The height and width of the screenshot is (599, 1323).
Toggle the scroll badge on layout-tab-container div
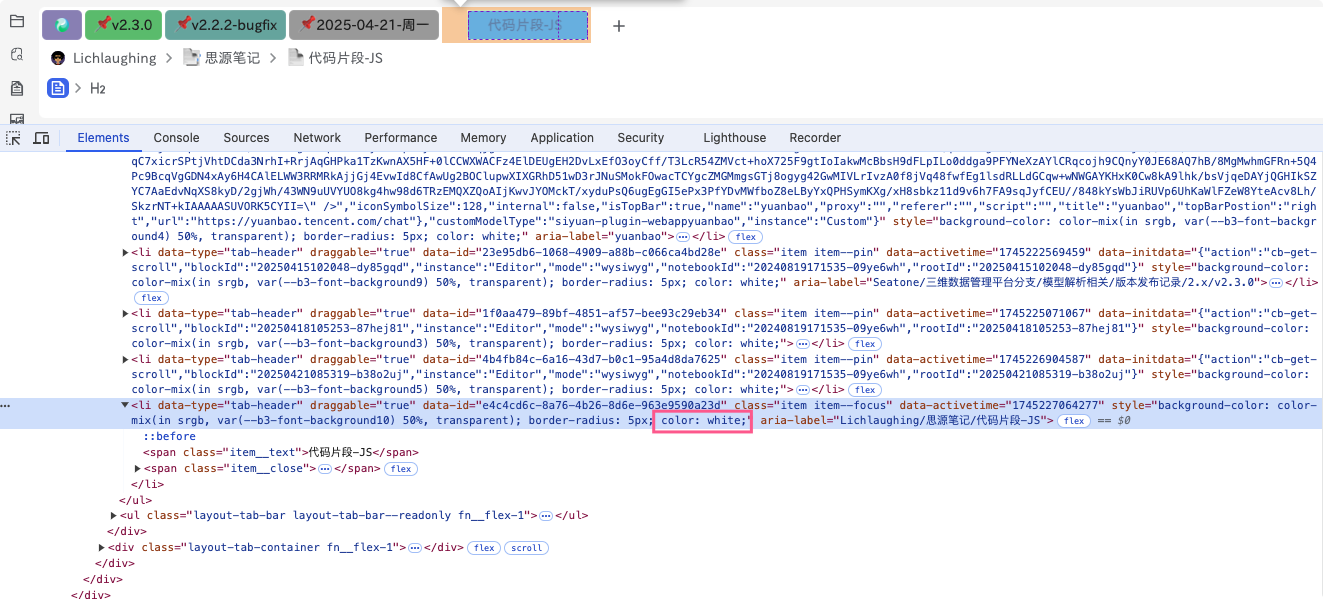(526, 548)
